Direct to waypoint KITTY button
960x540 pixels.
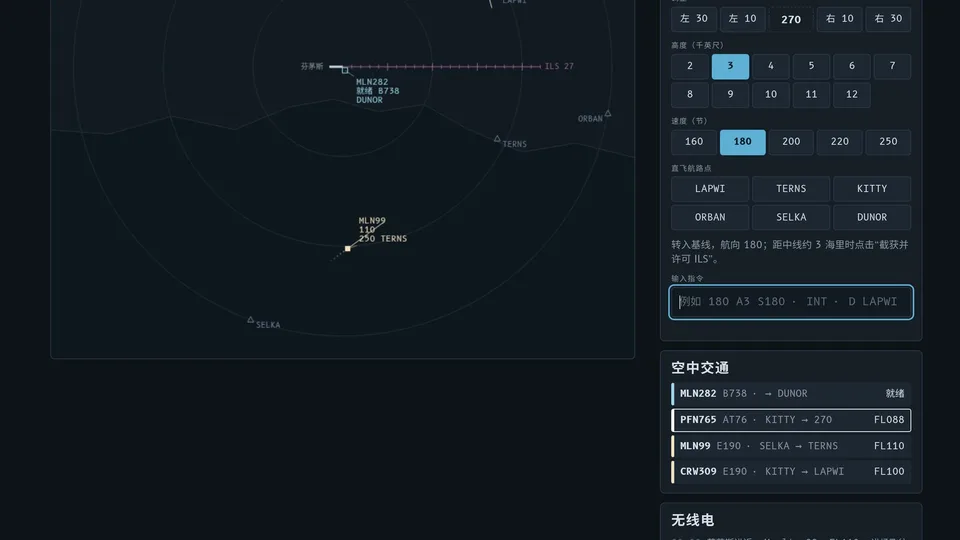click(872, 189)
